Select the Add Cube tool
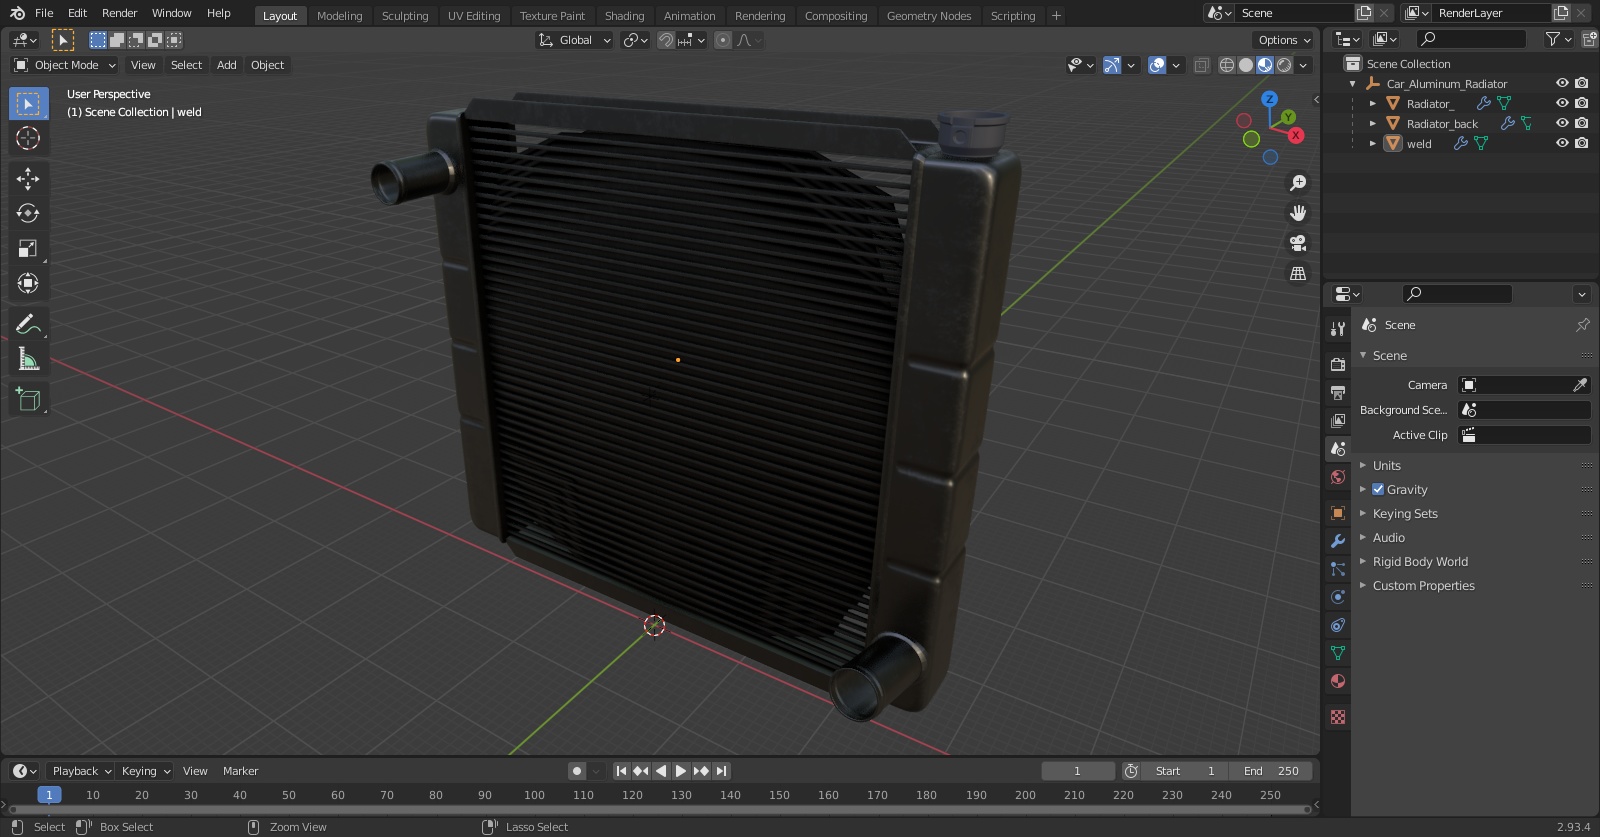The height and width of the screenshot is (837, 1600). [x=28, y=400]
